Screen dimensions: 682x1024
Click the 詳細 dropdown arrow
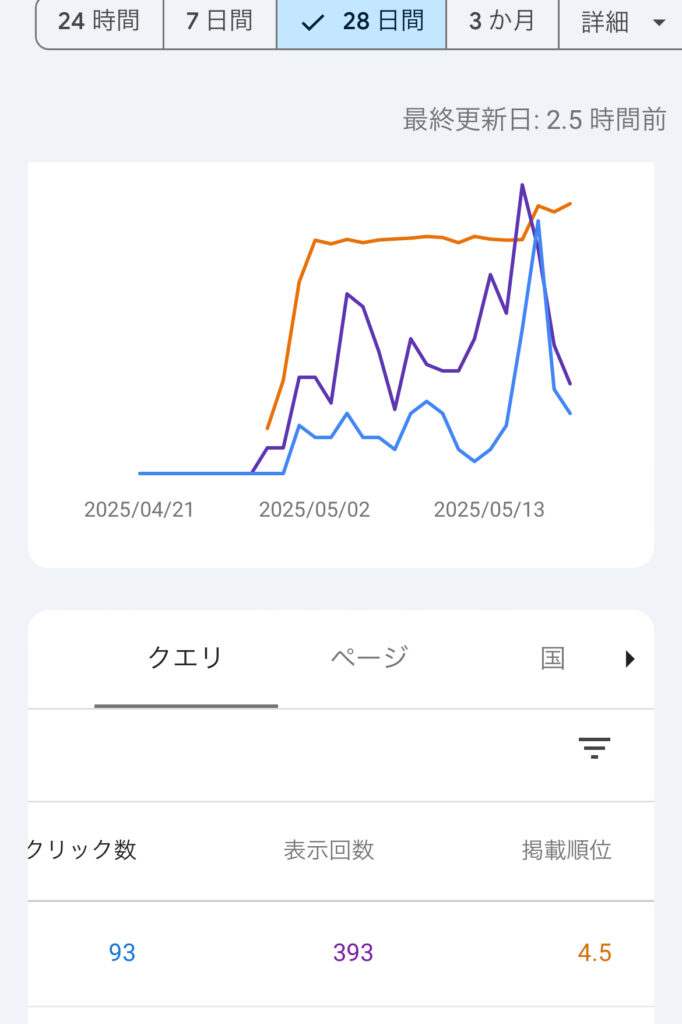(x=659, y=23)
